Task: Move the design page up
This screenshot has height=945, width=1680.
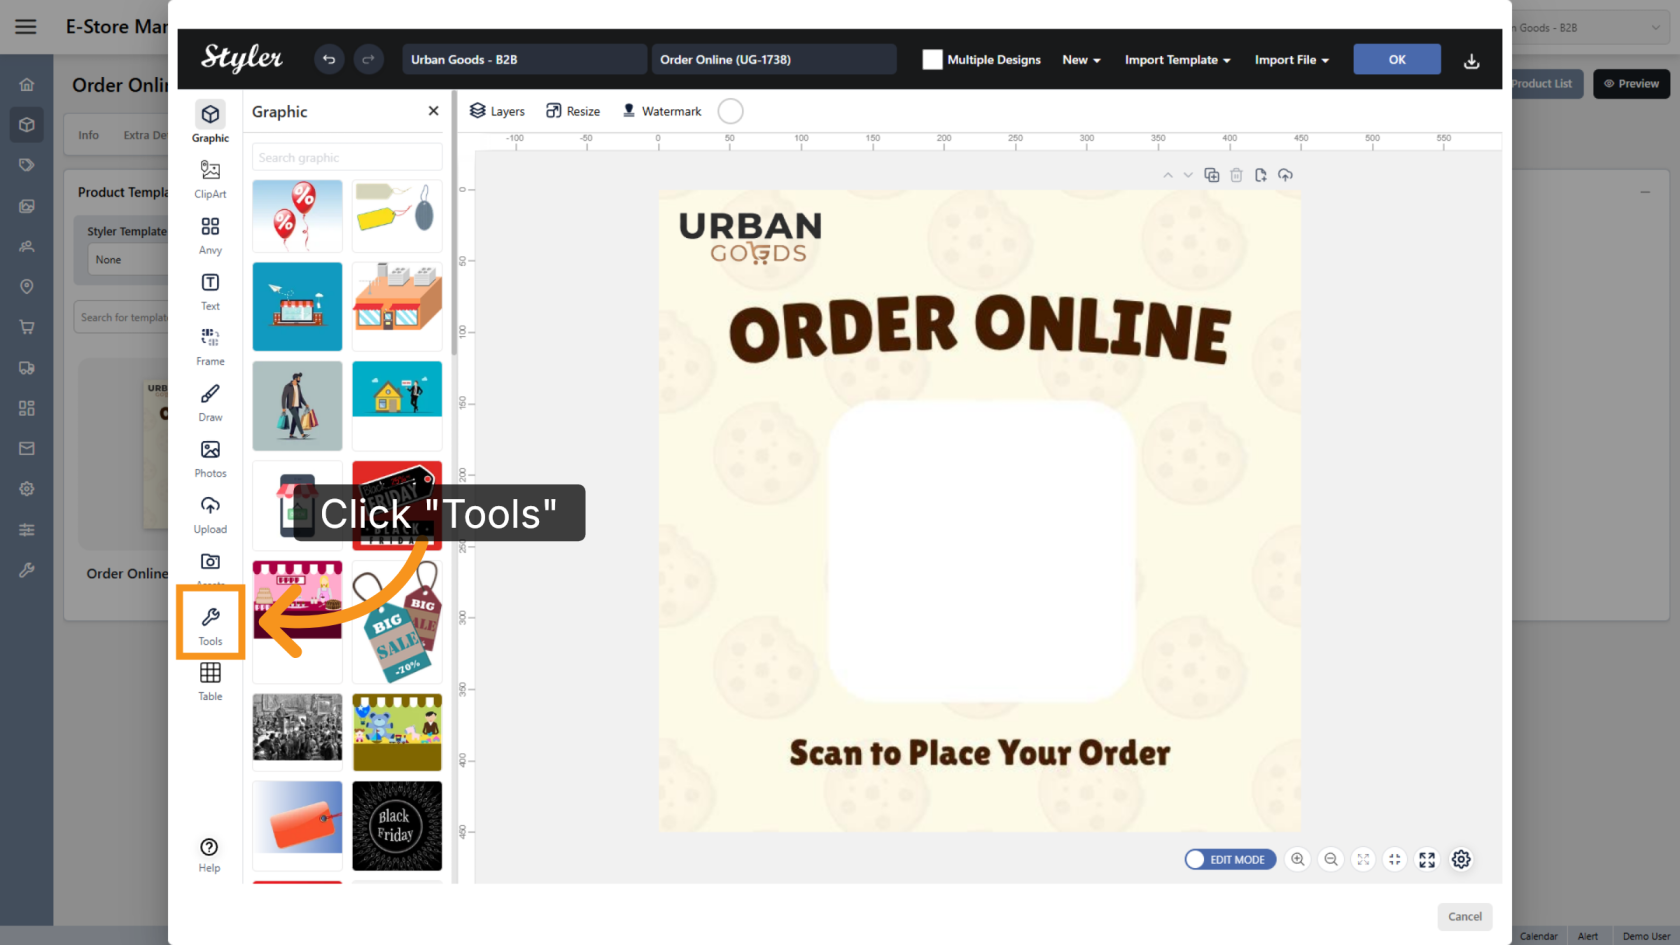Action: point(1167,175)
